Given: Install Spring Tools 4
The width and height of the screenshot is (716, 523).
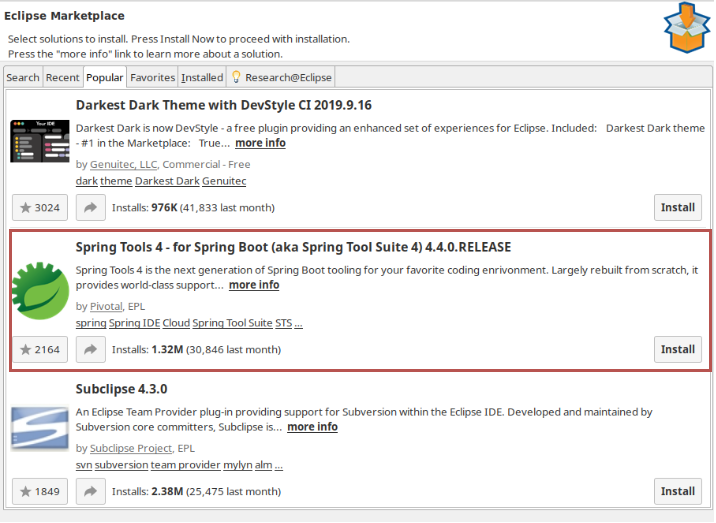Looking at the screenshot, I should 678,350.
